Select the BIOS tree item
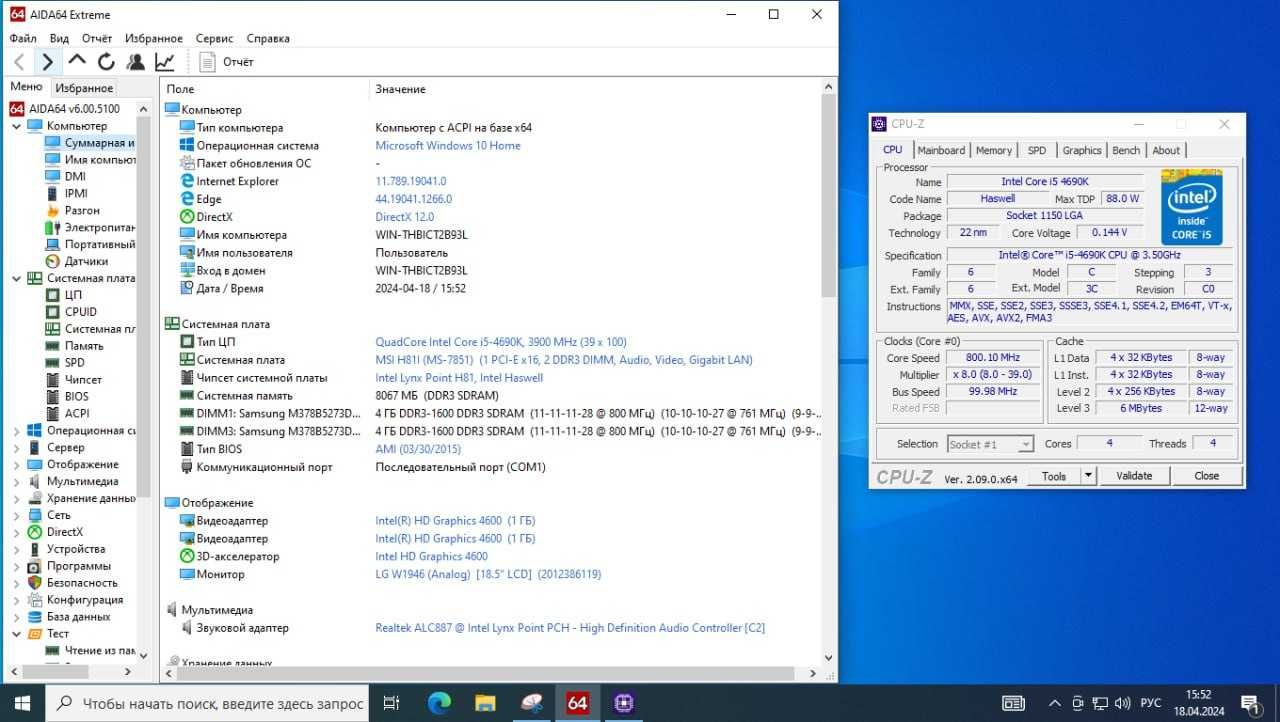Screen dimensions: 1280x722 (x=76, y=396)
